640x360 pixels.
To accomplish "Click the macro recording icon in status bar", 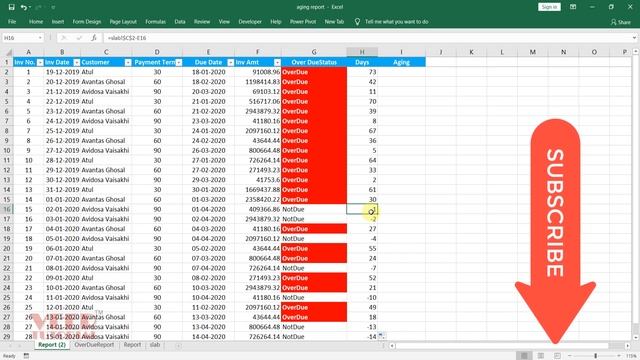I will click(26, 356).
